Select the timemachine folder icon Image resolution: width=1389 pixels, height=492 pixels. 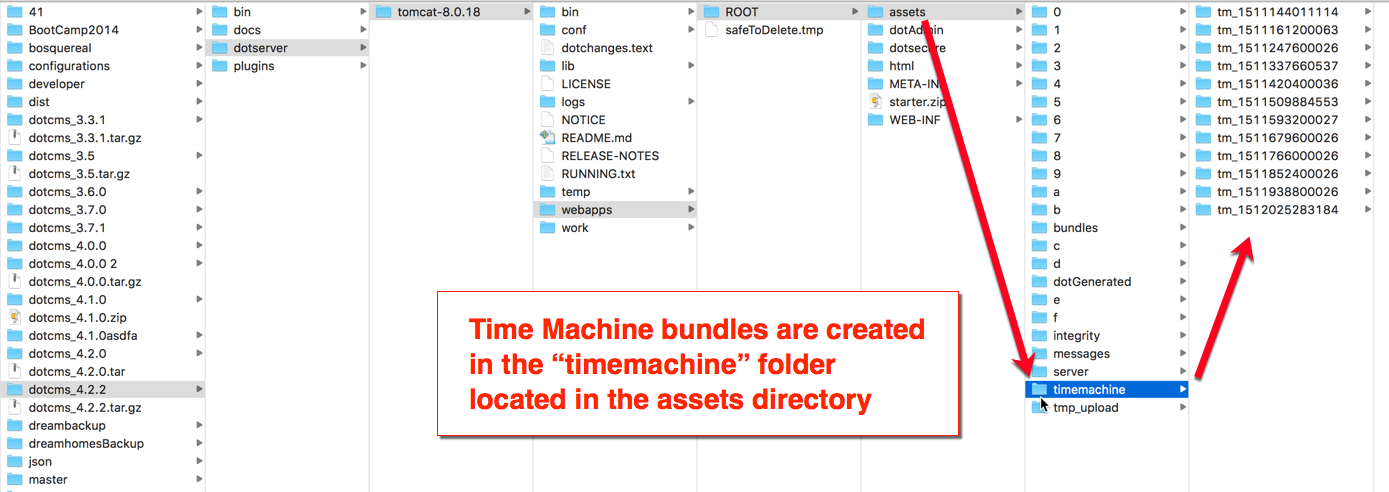pos(1039,390)
